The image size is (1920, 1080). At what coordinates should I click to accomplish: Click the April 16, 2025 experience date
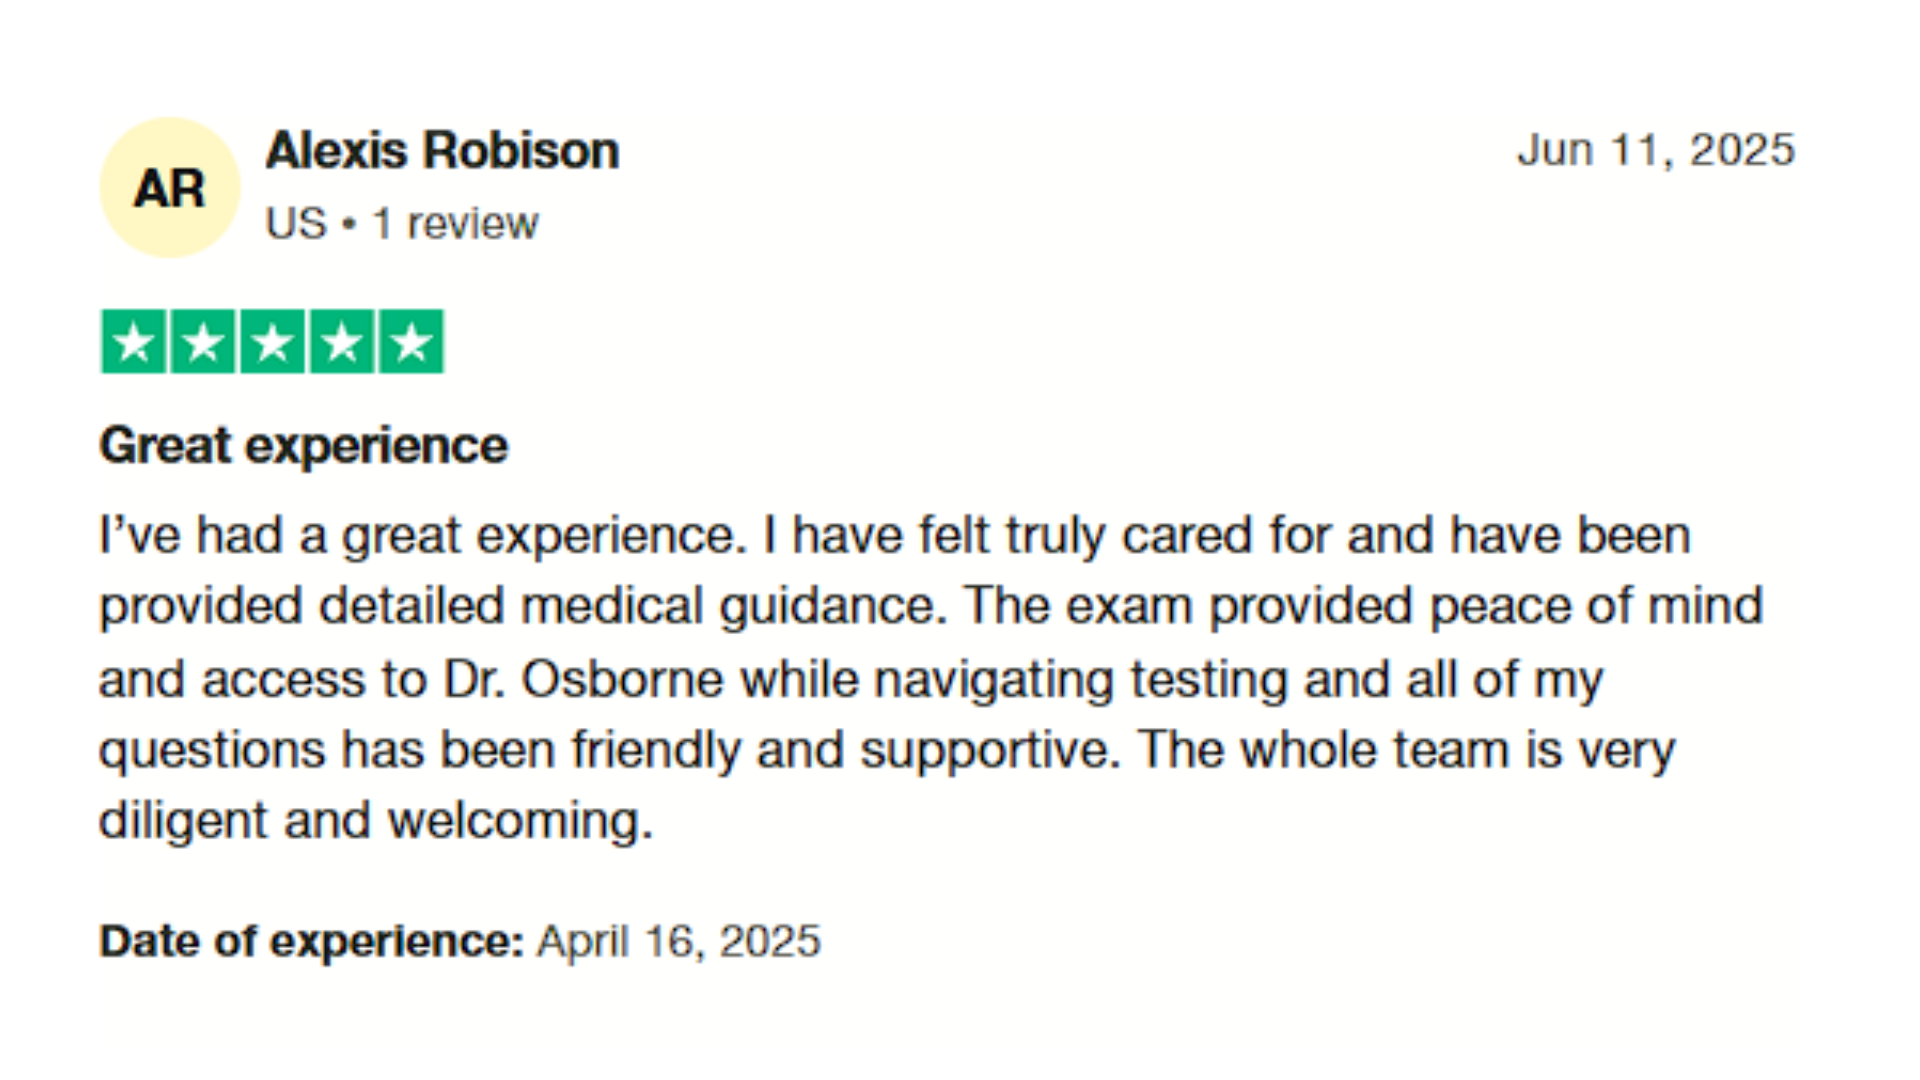tap(679, 942)
